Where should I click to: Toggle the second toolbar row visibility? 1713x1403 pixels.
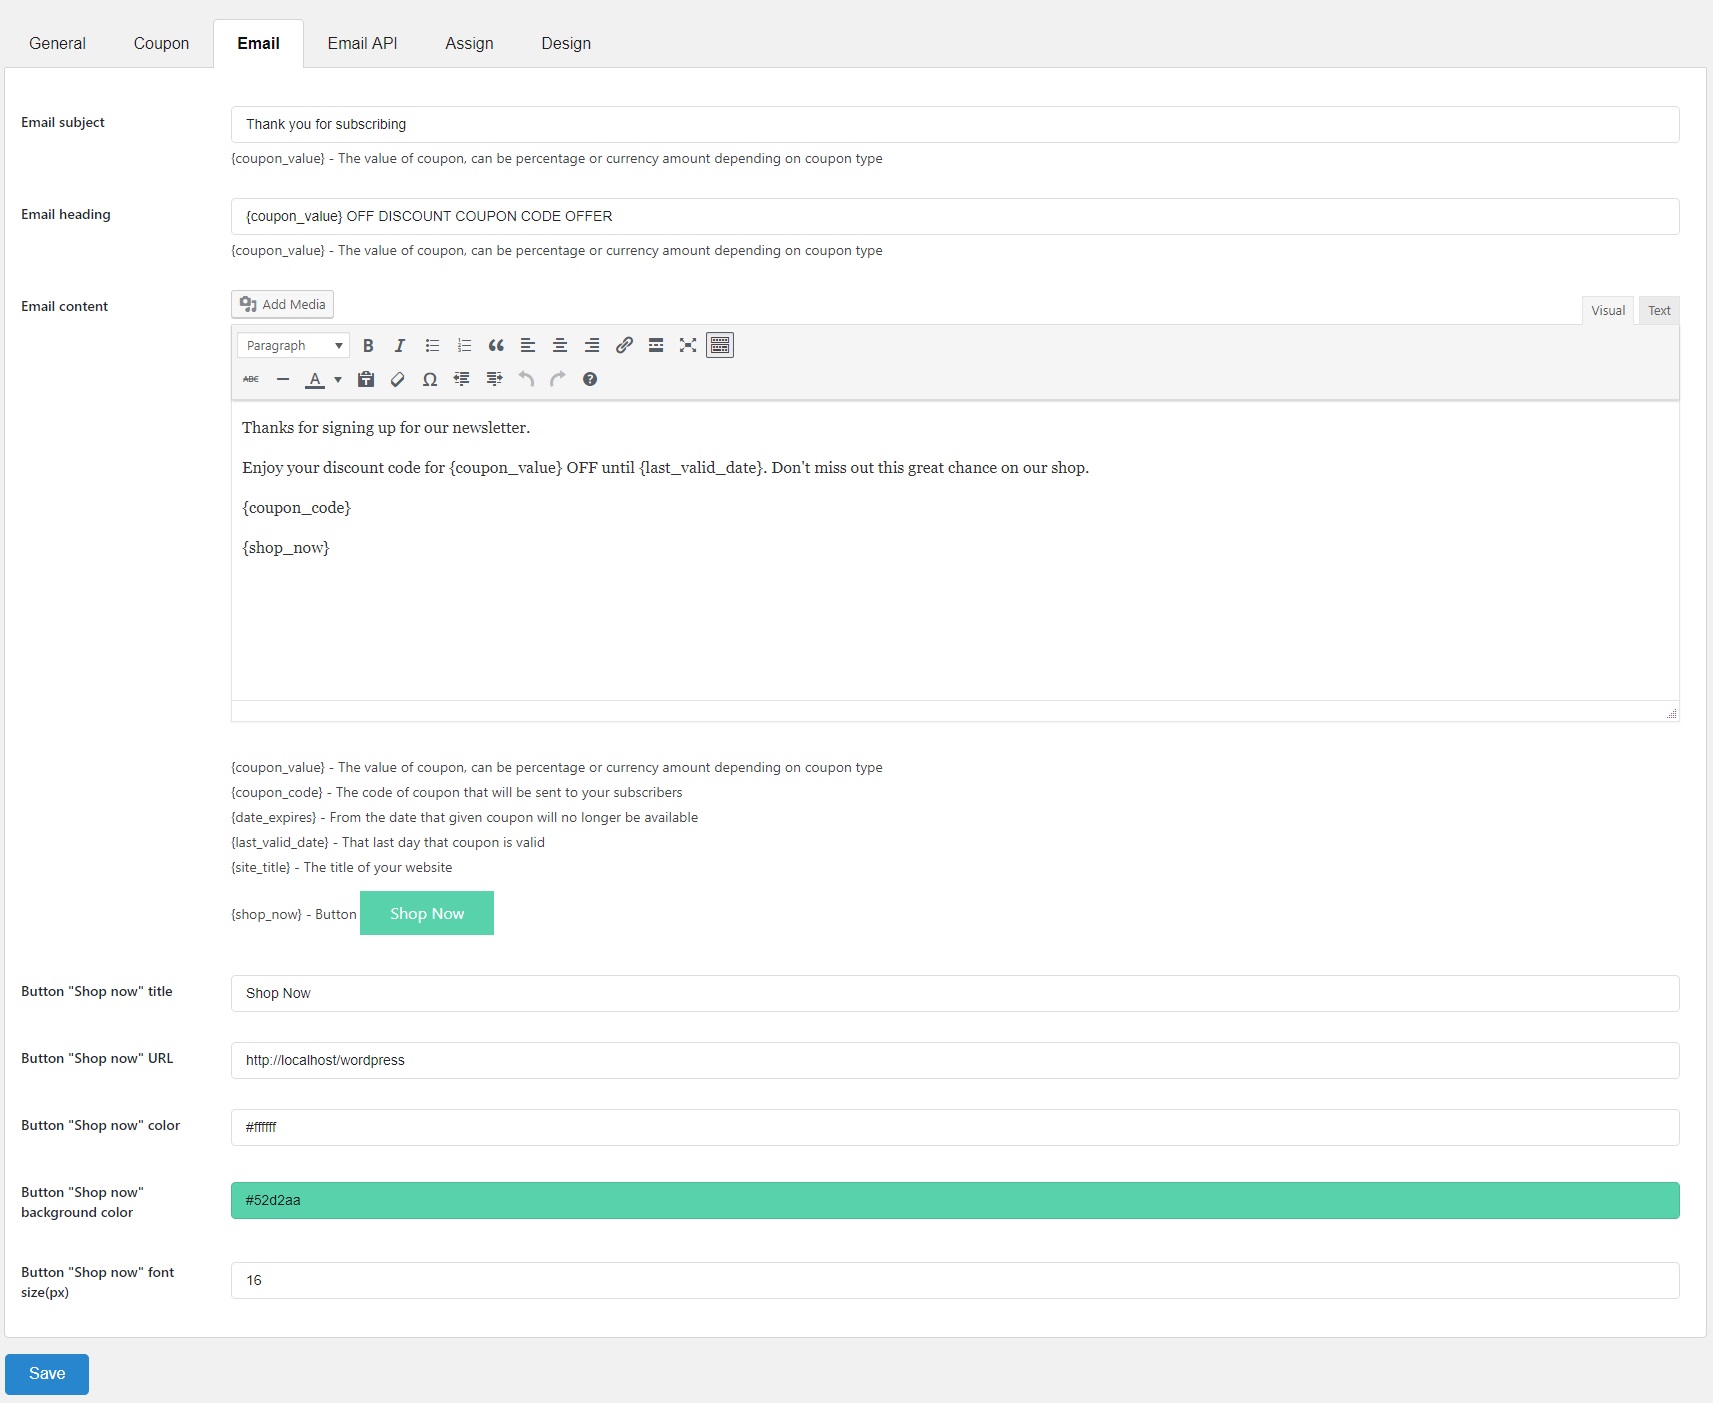[x=720, y=346]
